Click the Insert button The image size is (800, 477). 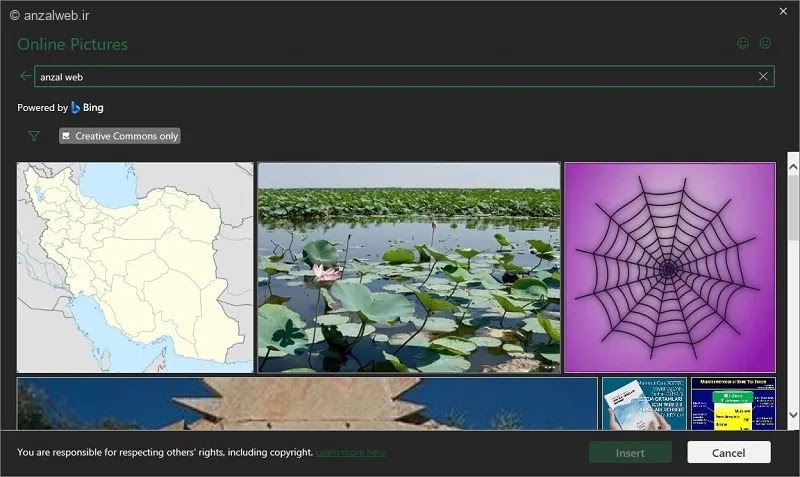pos(630,453)
